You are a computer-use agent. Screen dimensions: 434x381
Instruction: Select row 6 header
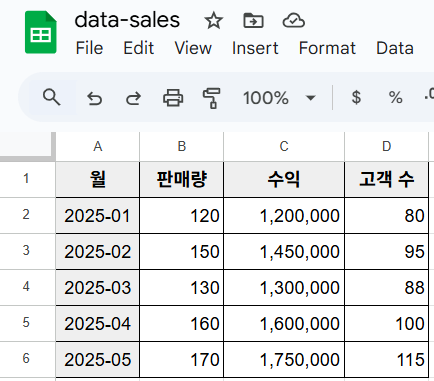coord(27,359)
